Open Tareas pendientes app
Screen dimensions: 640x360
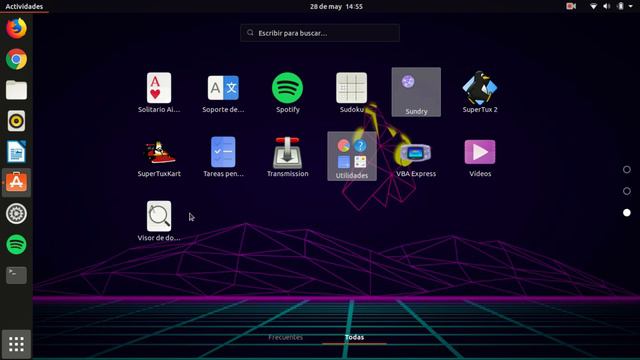(223, 157)
